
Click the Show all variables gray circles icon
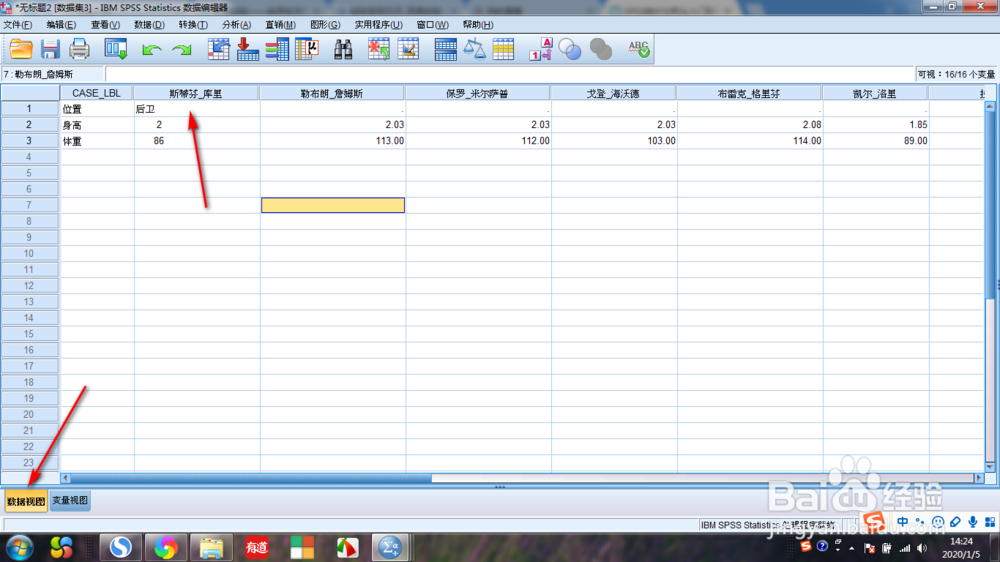point(600,49)
